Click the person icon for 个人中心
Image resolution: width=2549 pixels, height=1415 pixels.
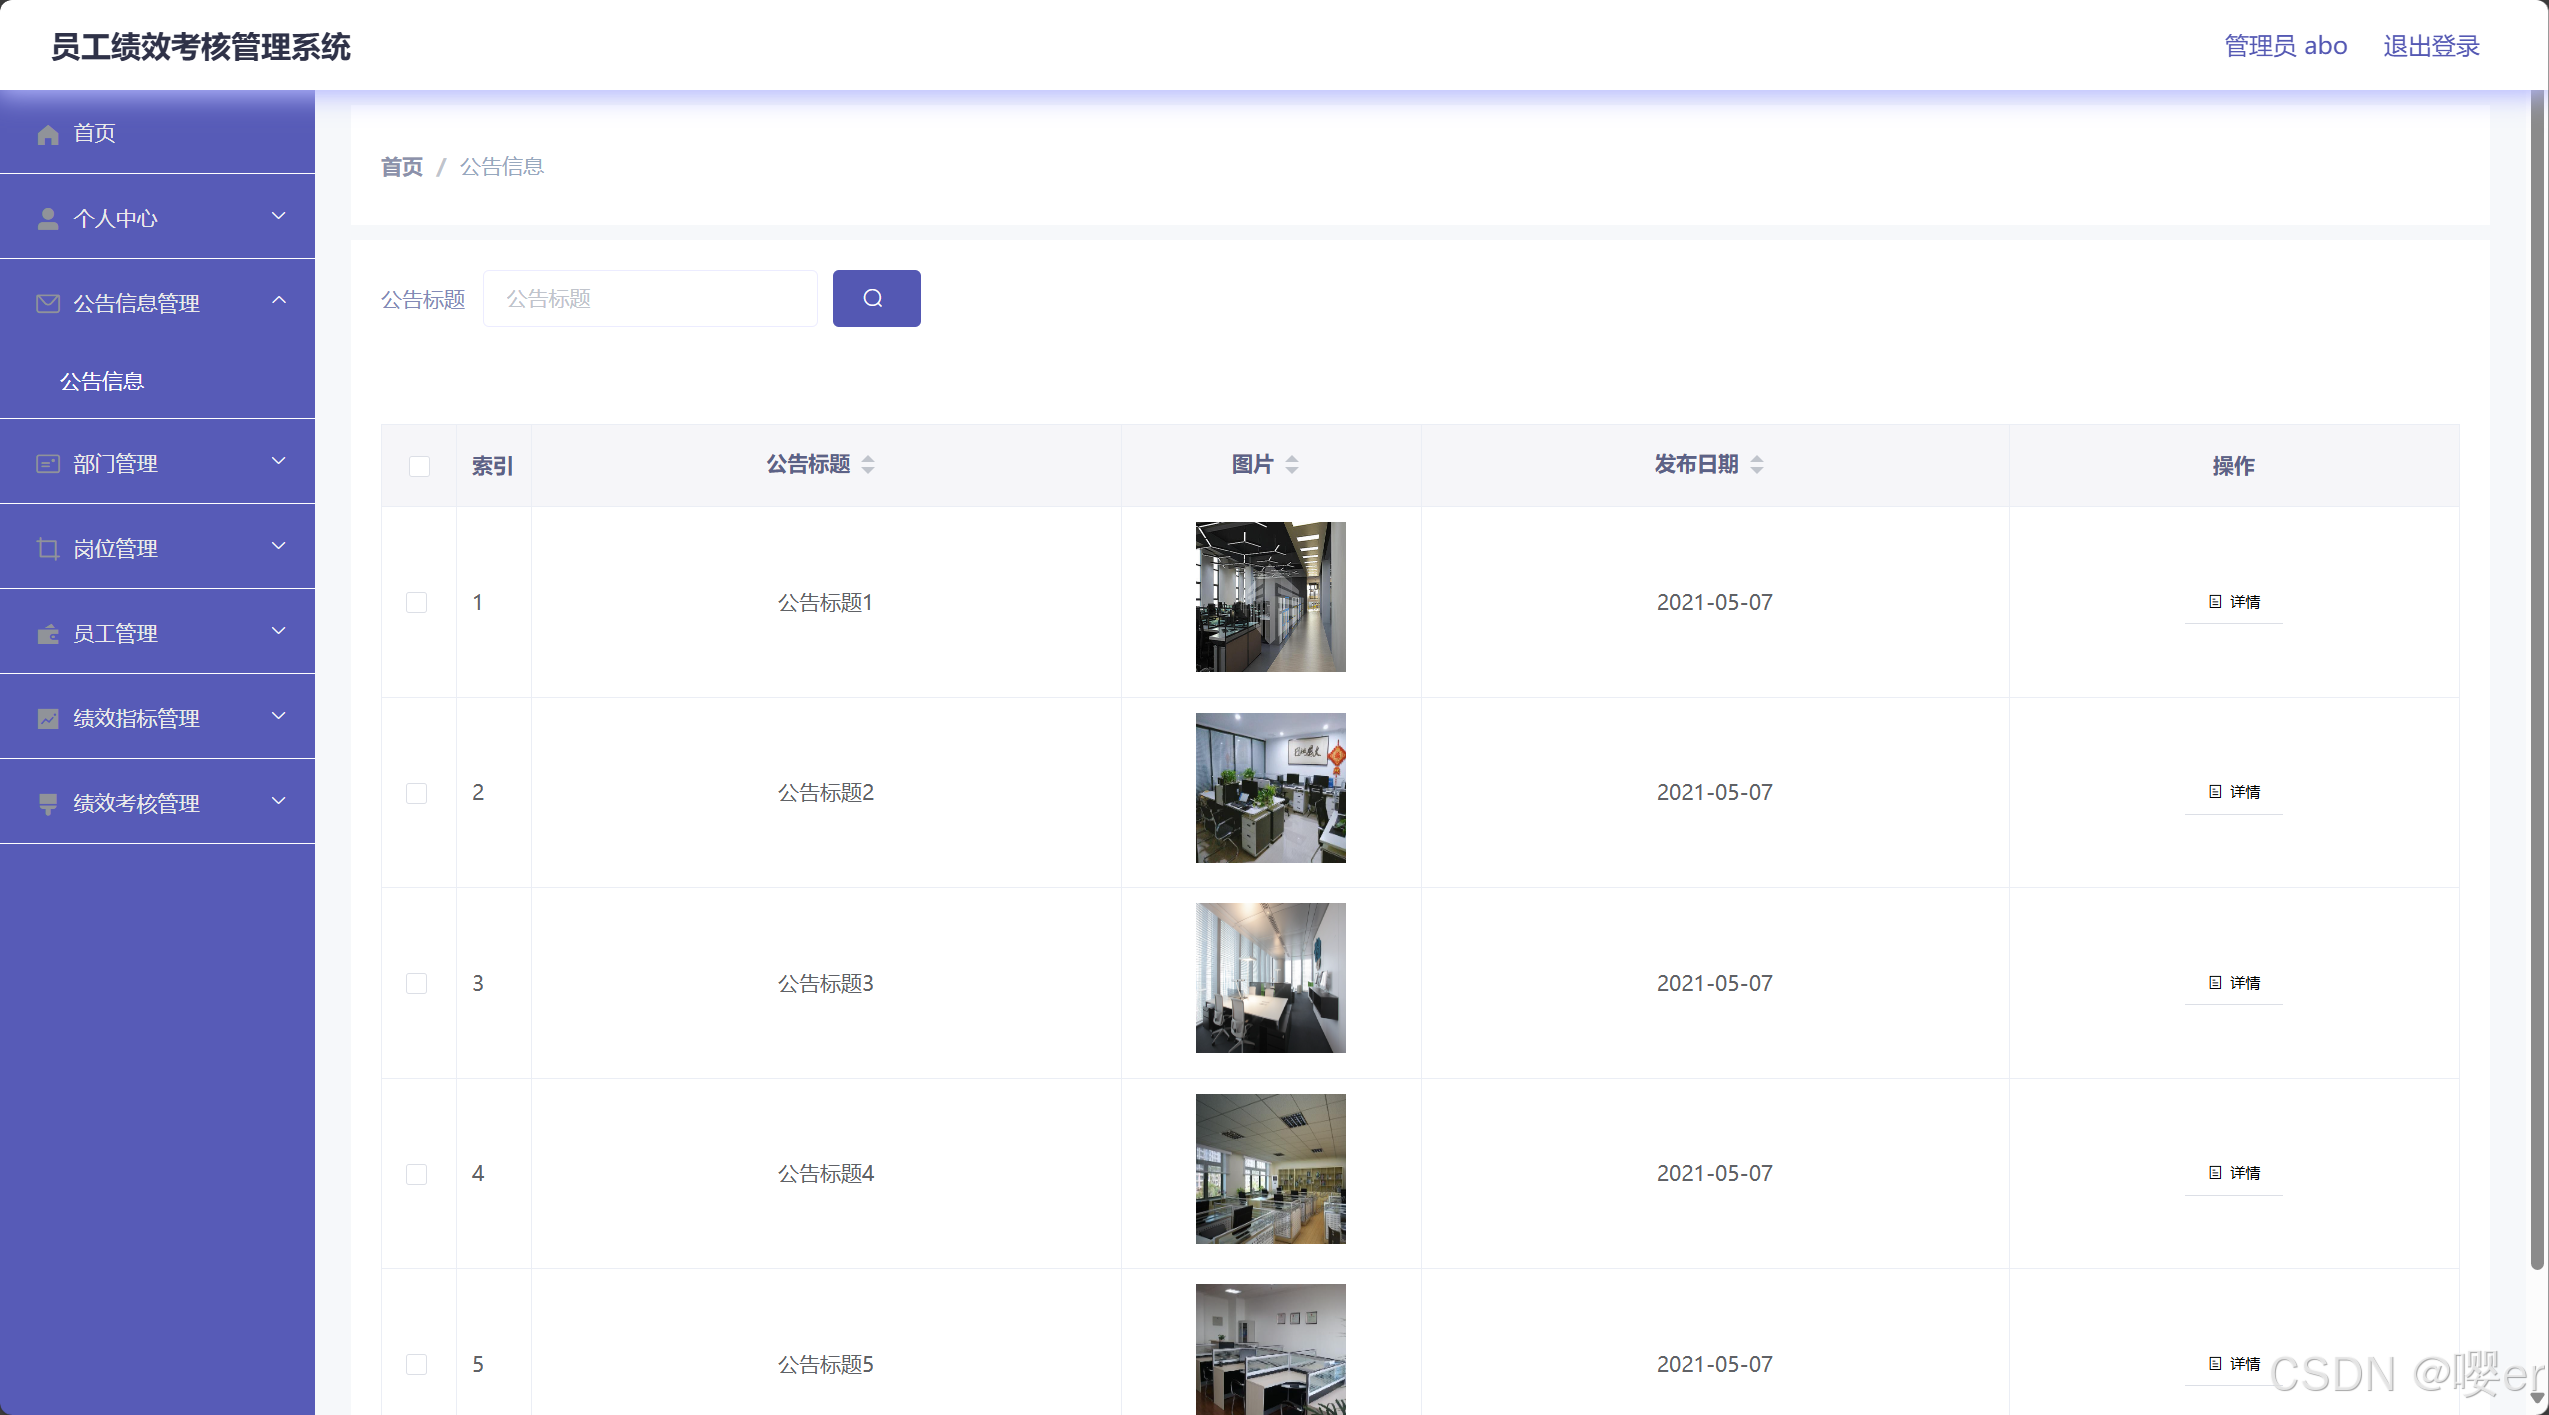(x=47, y=219)
